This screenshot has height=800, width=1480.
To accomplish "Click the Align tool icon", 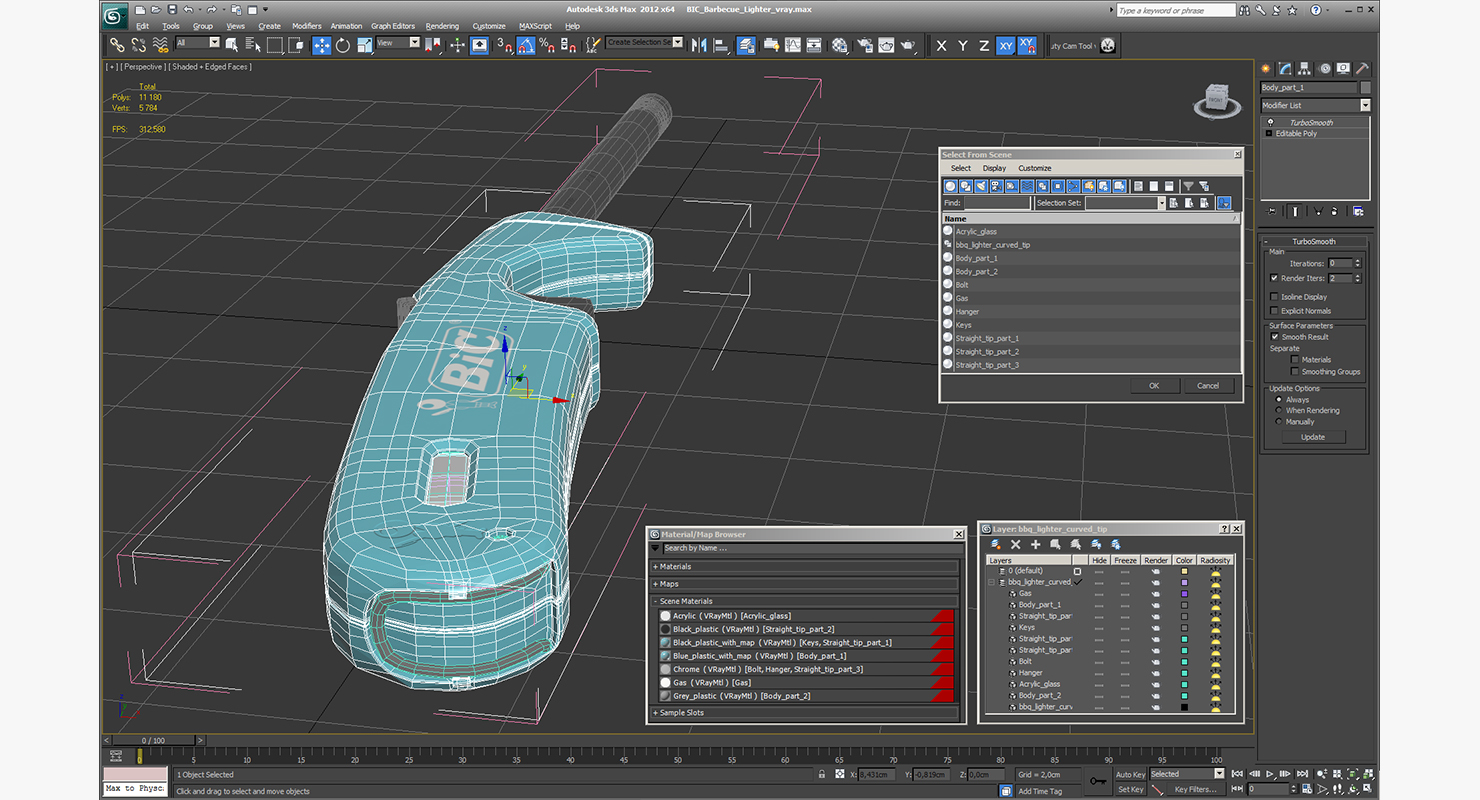I will (720, 45).
